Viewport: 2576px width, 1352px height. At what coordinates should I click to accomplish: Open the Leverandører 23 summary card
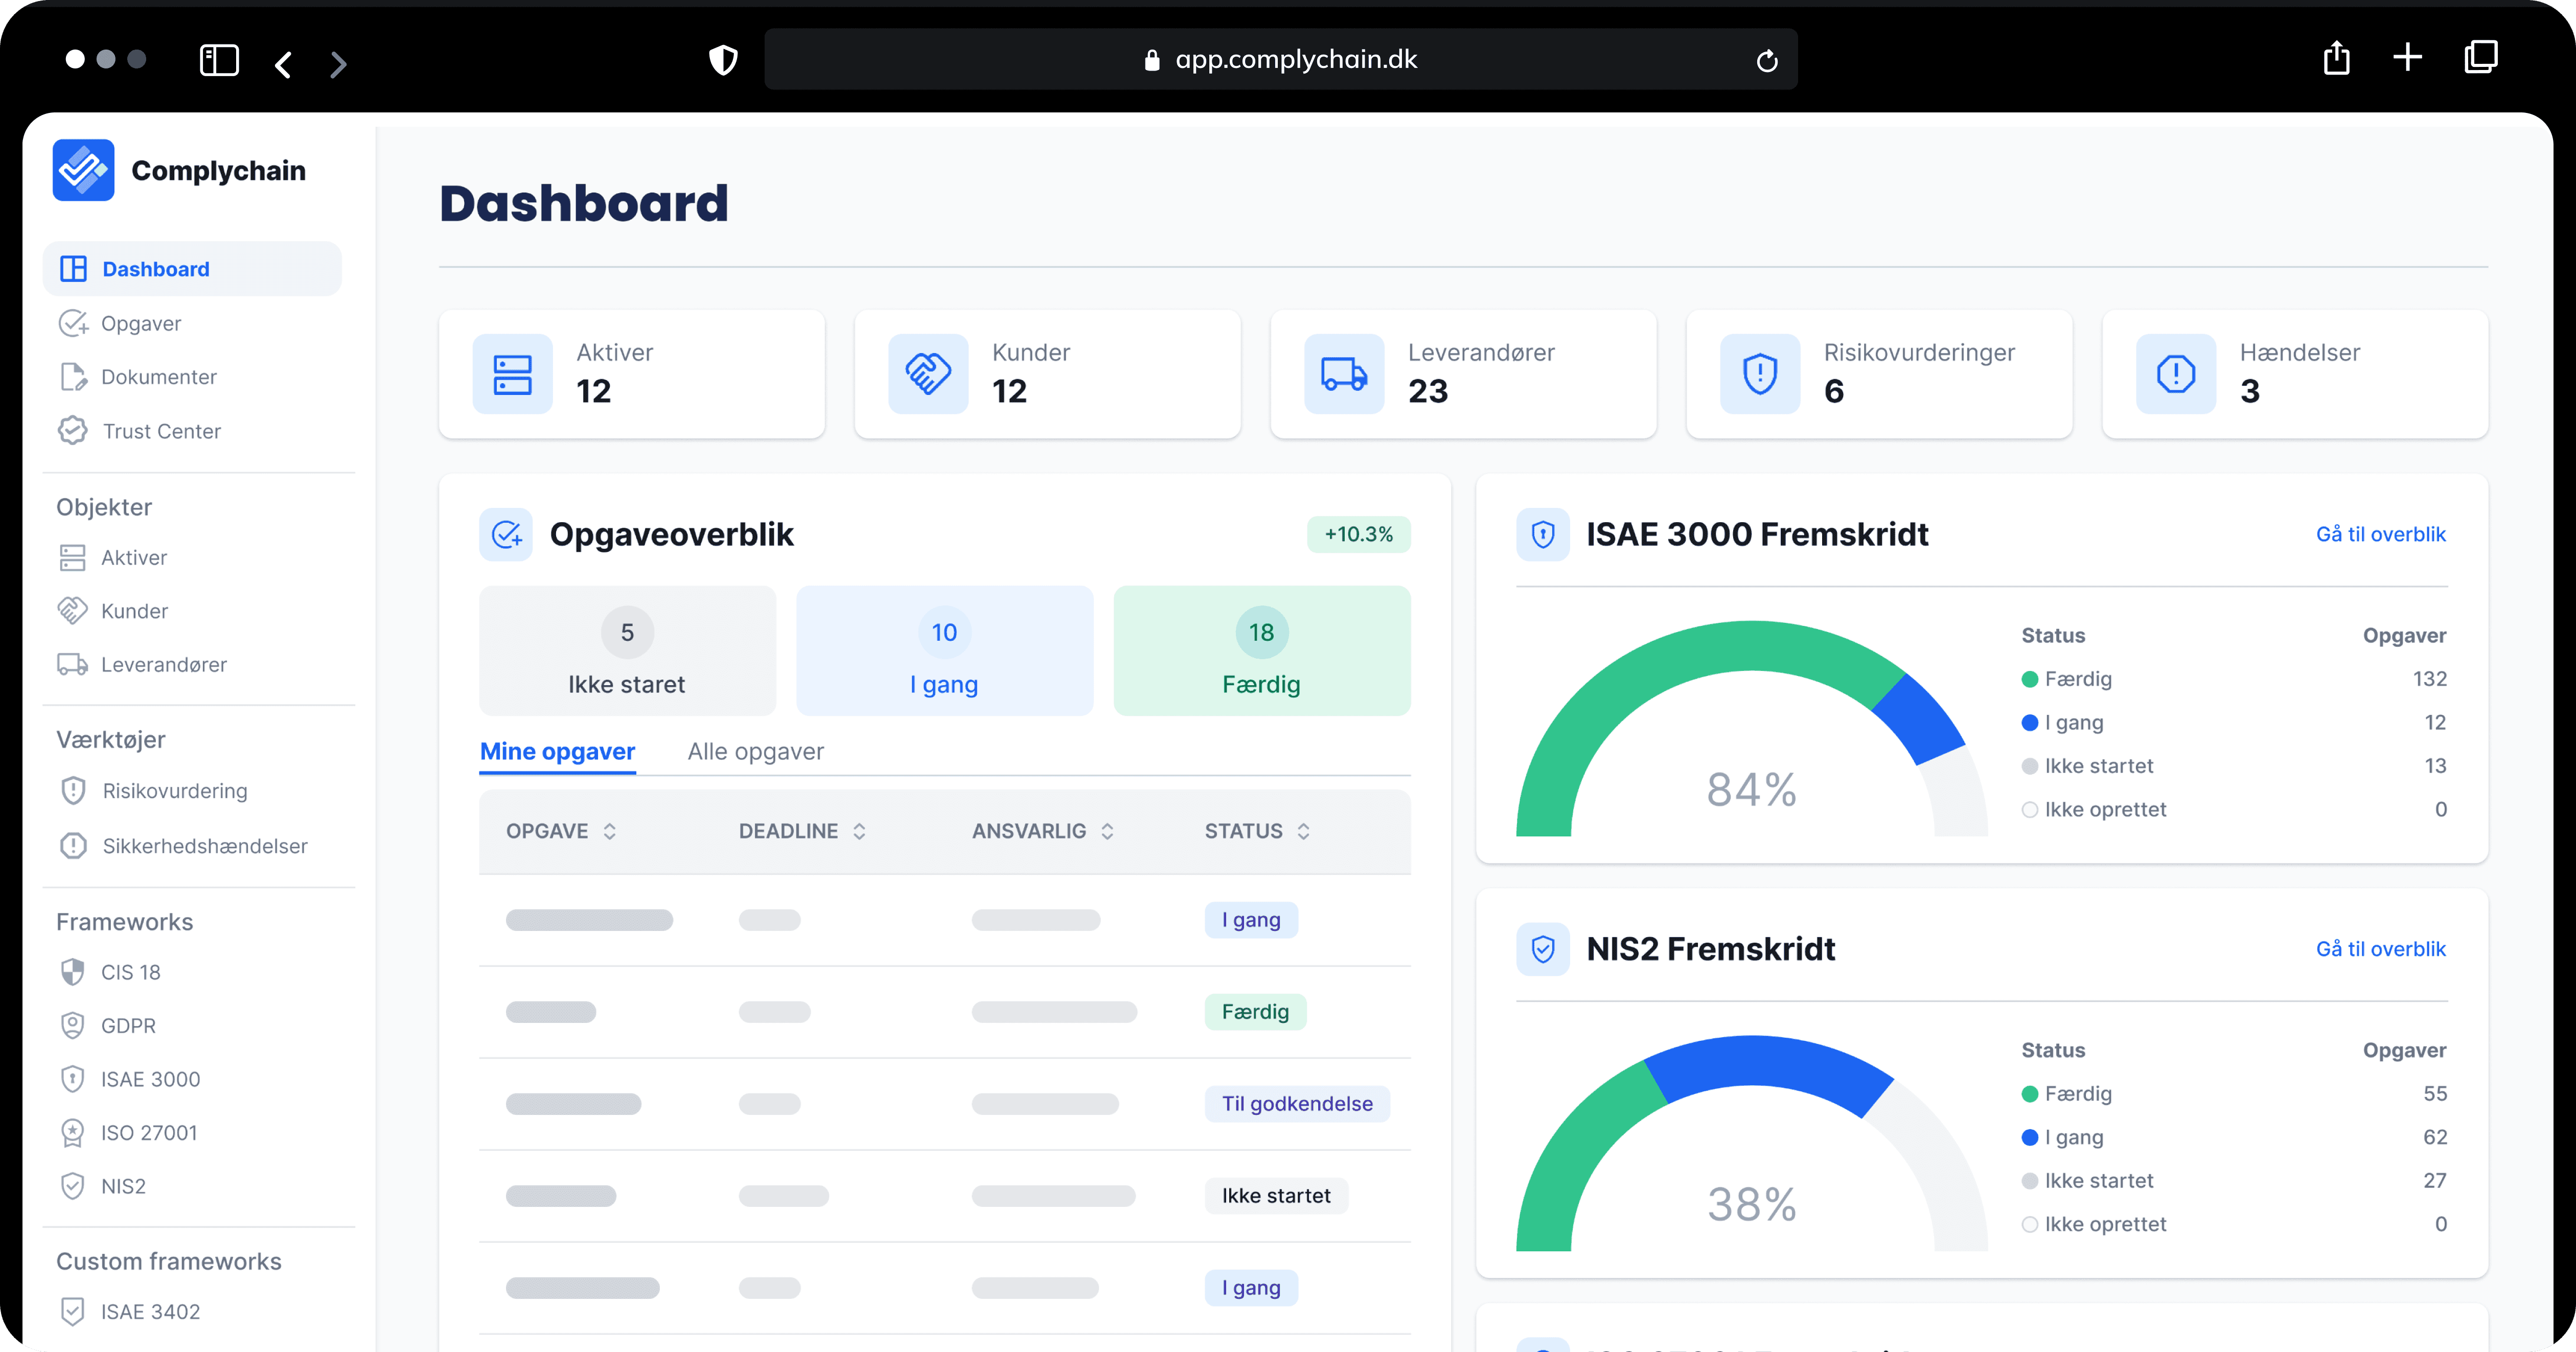click(1463, 374)
